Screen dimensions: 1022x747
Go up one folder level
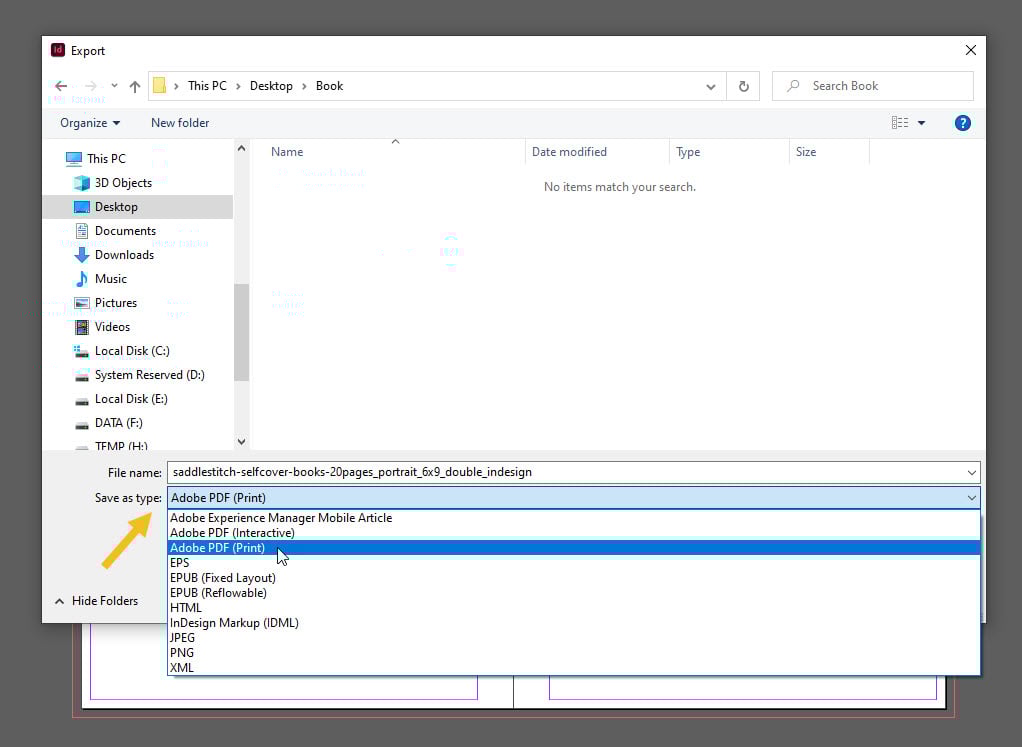click(x=135, y=86)
